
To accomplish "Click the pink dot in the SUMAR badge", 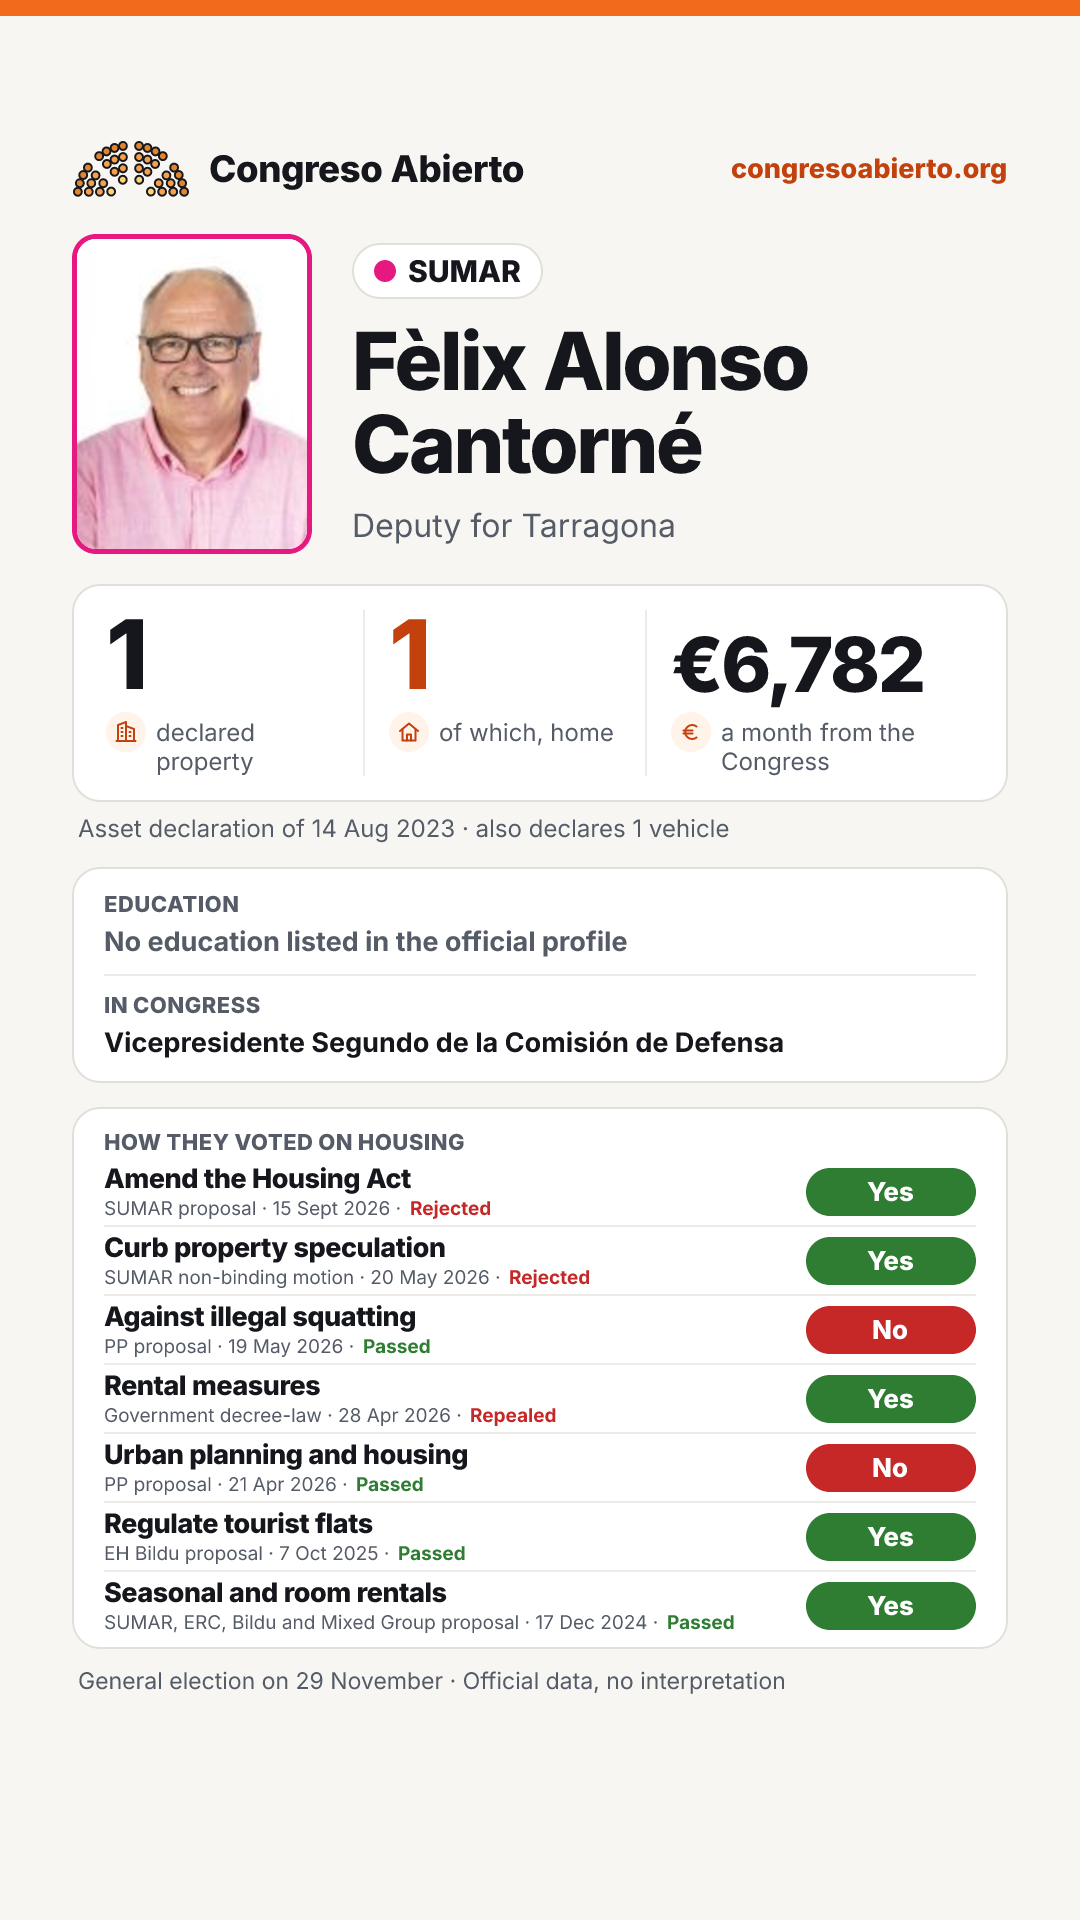I will coord(385,271).
